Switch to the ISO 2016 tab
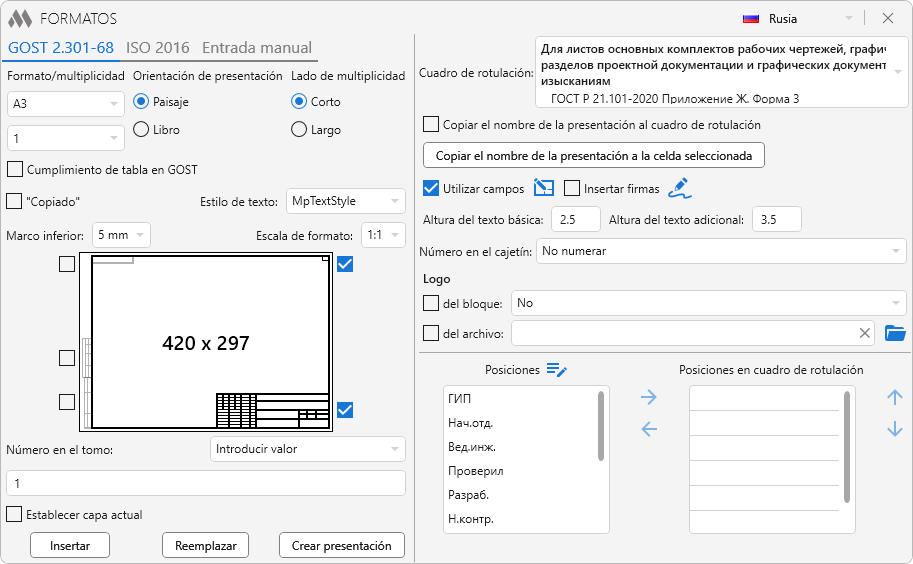Screen dimensions: 913x564 coord(157,47)
